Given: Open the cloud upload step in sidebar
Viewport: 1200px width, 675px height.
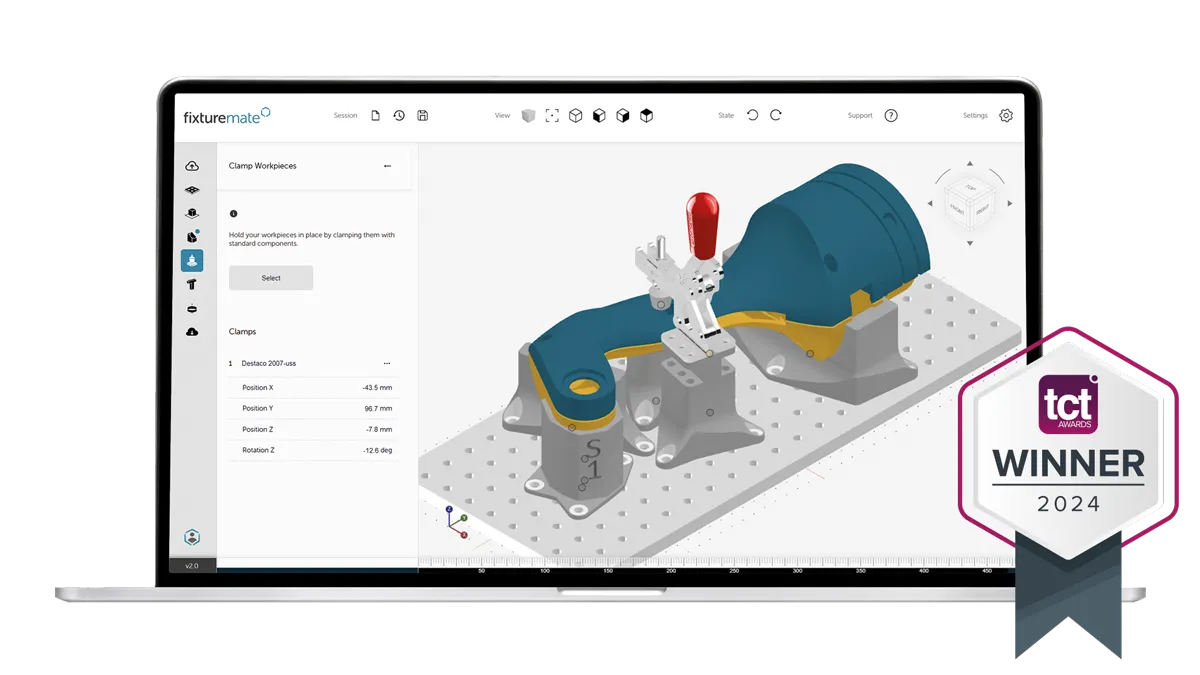Looking at the screenshot, I should pyautogui.click(x=192, y=166).
